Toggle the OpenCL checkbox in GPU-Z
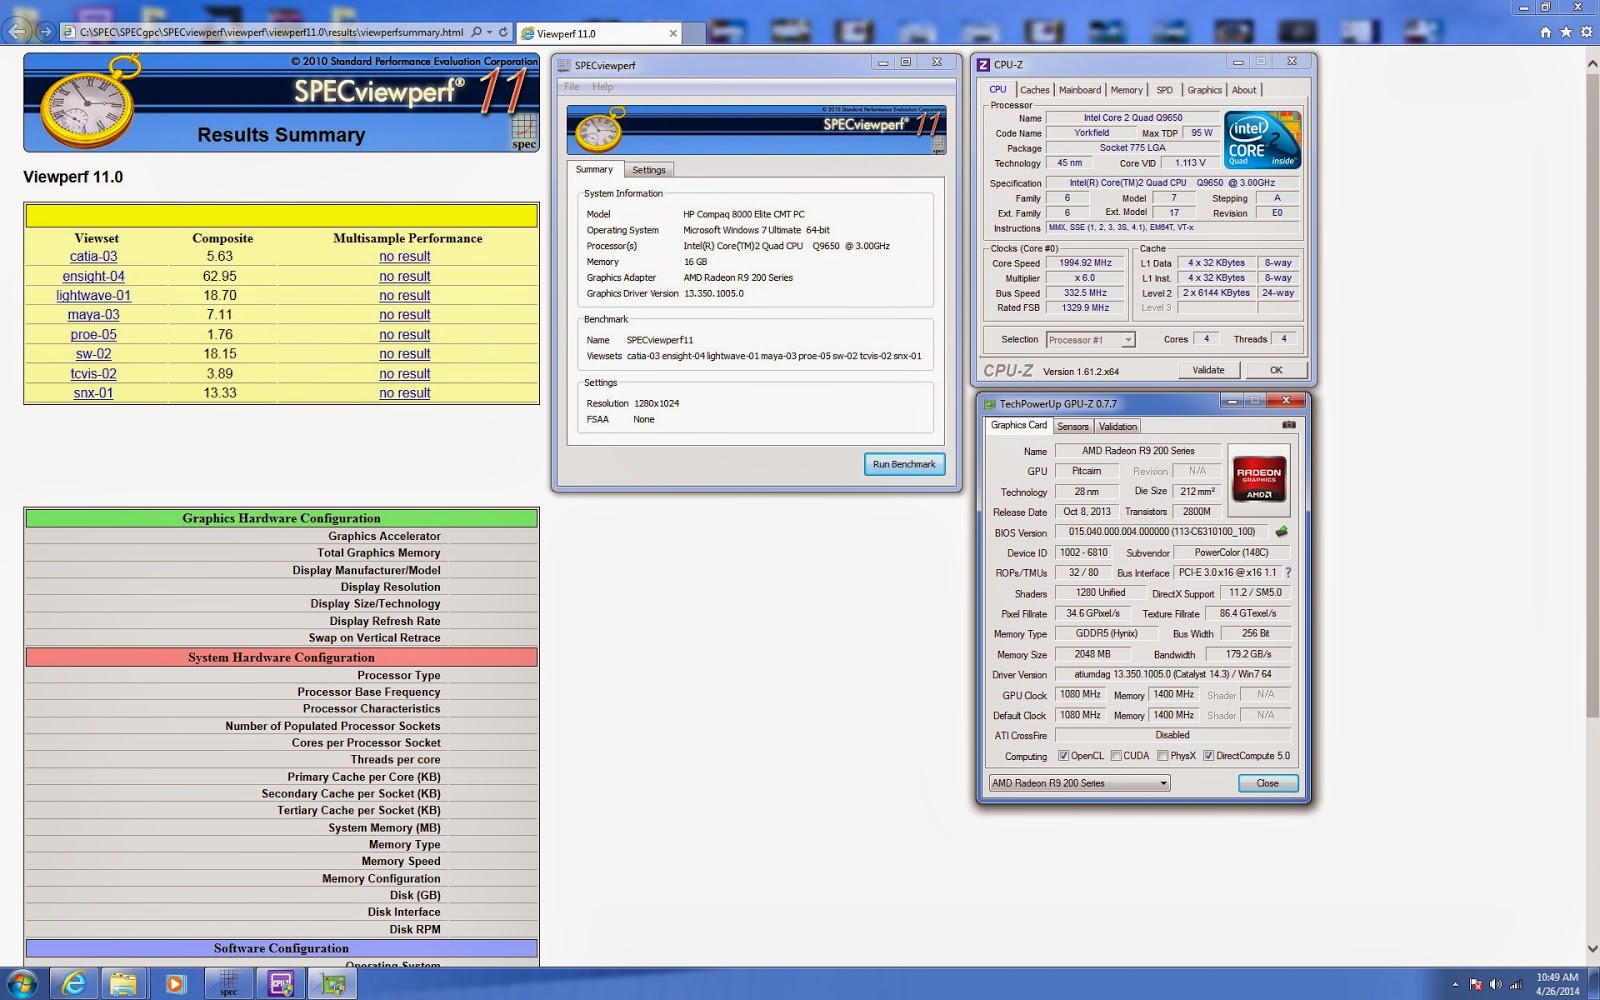Viewport: 1600px width, 1000px height. pyautogui.click(x=1063, y=756)
